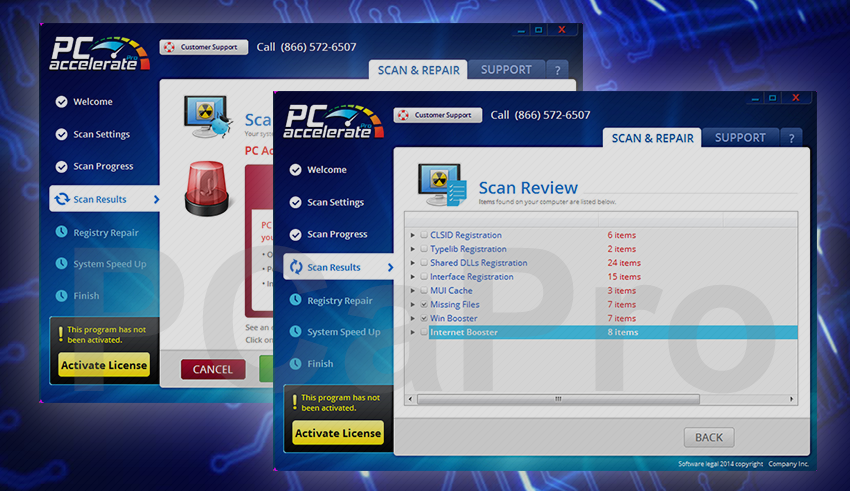
Task: Tick the Typelib Registration checkbox
Action: (x=424, y=249)
